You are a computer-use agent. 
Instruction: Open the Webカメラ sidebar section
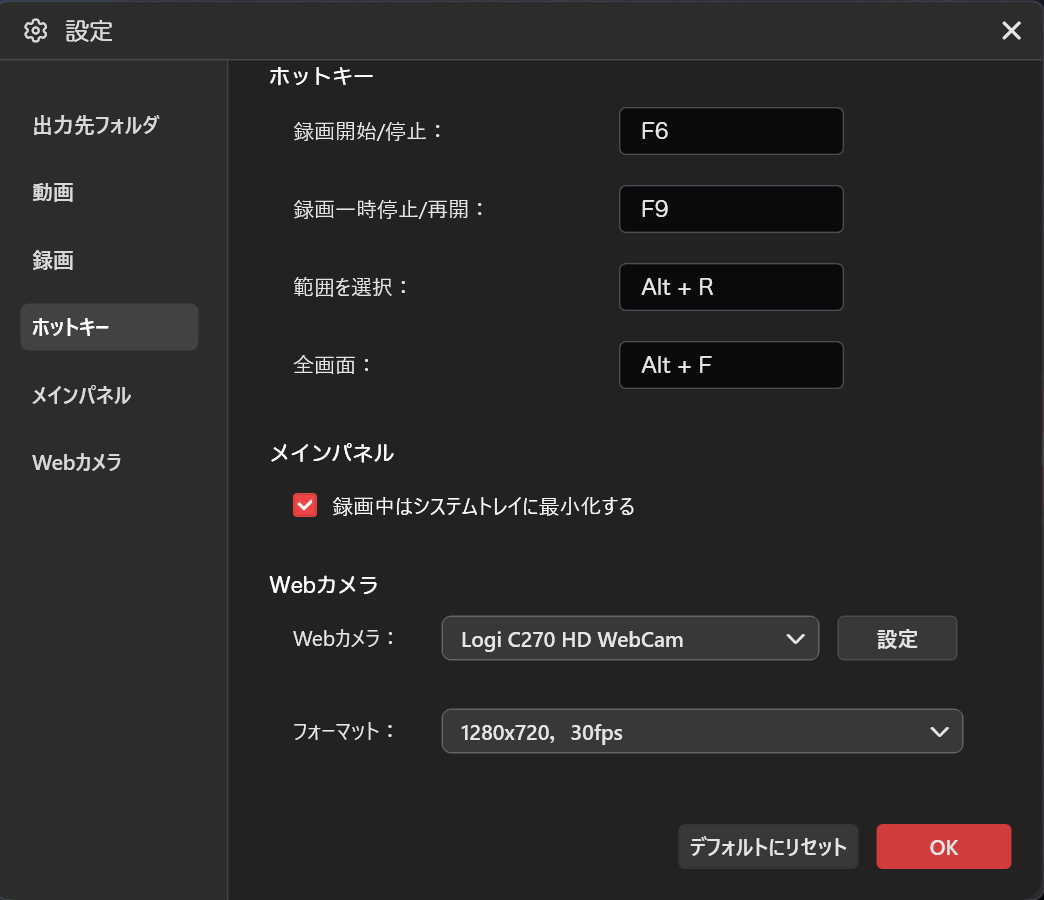click(x=77, y=462)
